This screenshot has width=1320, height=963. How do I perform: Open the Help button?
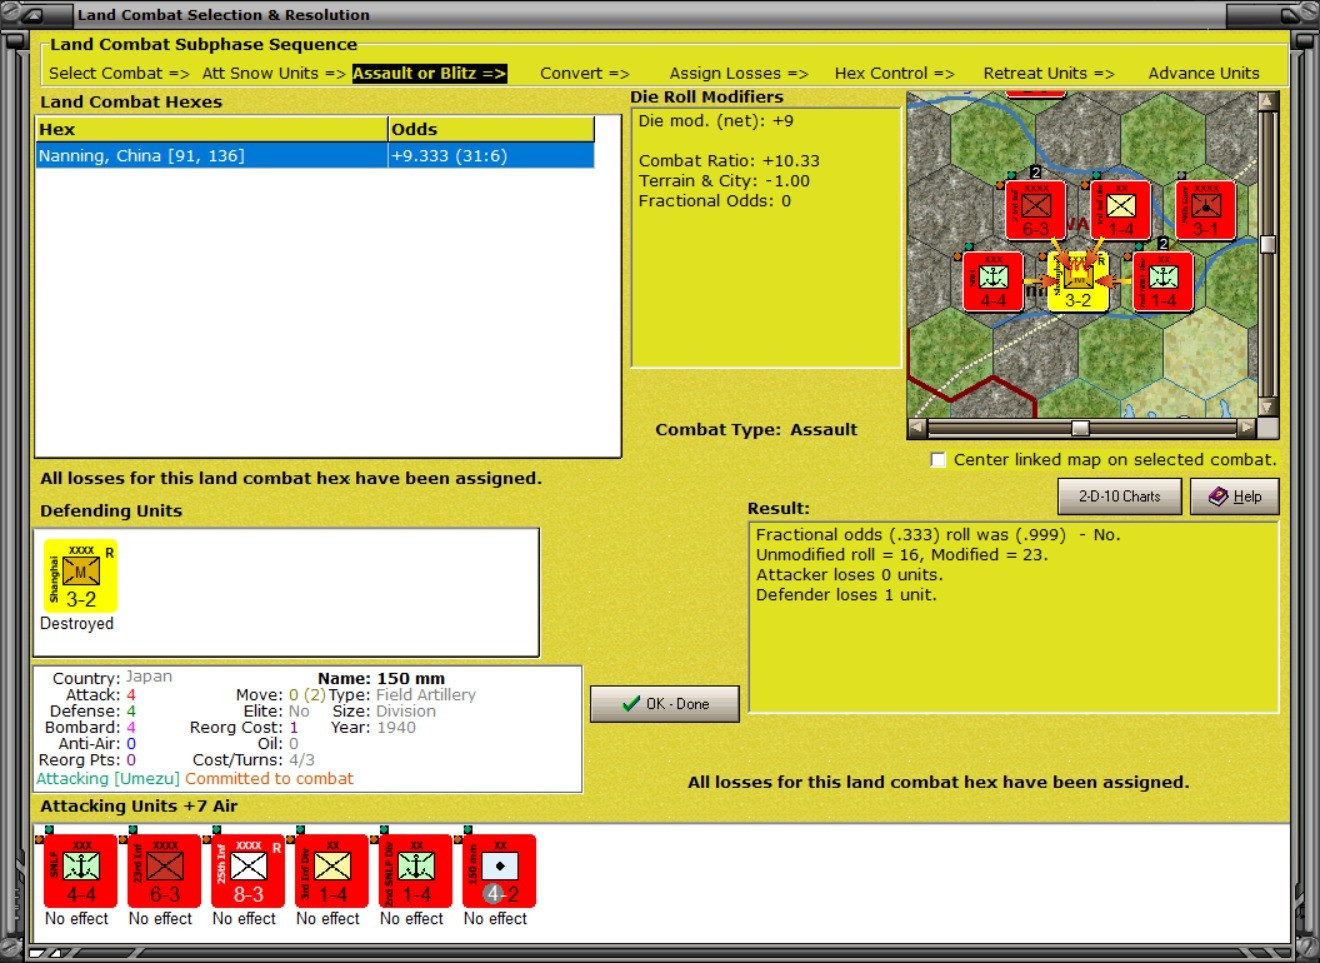(x=1235, y=496)
